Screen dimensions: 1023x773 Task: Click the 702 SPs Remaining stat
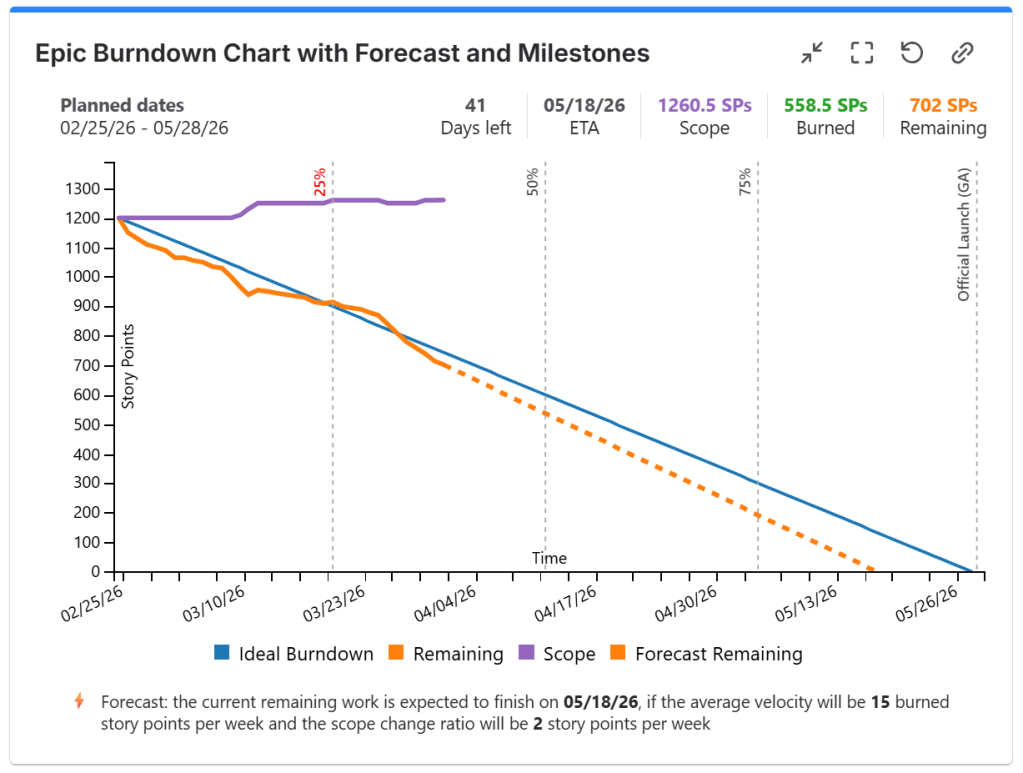click(x=943, y=105)
